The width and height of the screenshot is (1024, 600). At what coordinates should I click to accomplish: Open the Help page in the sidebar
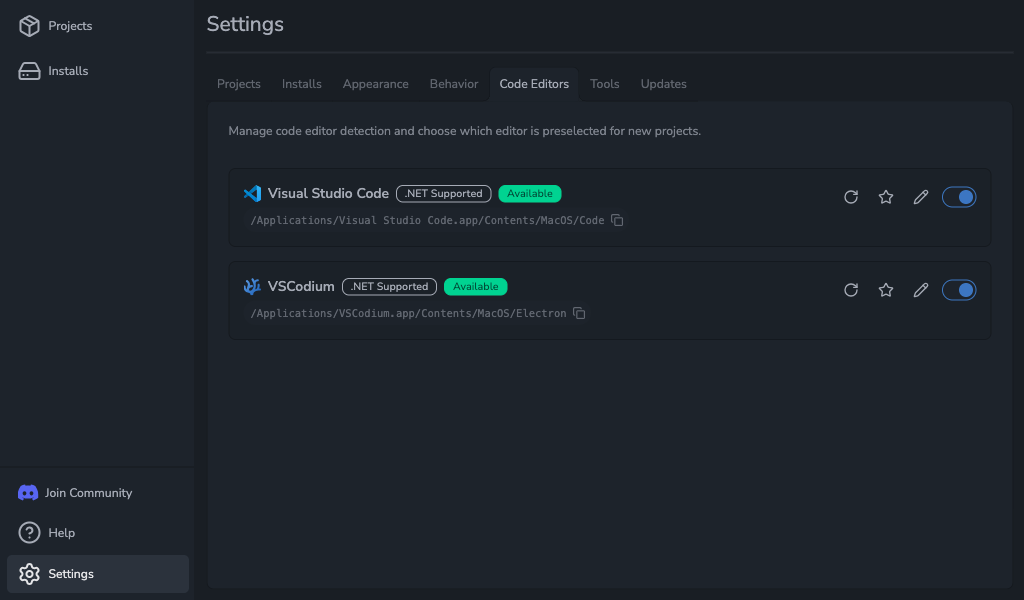click(x=98, y=533)
